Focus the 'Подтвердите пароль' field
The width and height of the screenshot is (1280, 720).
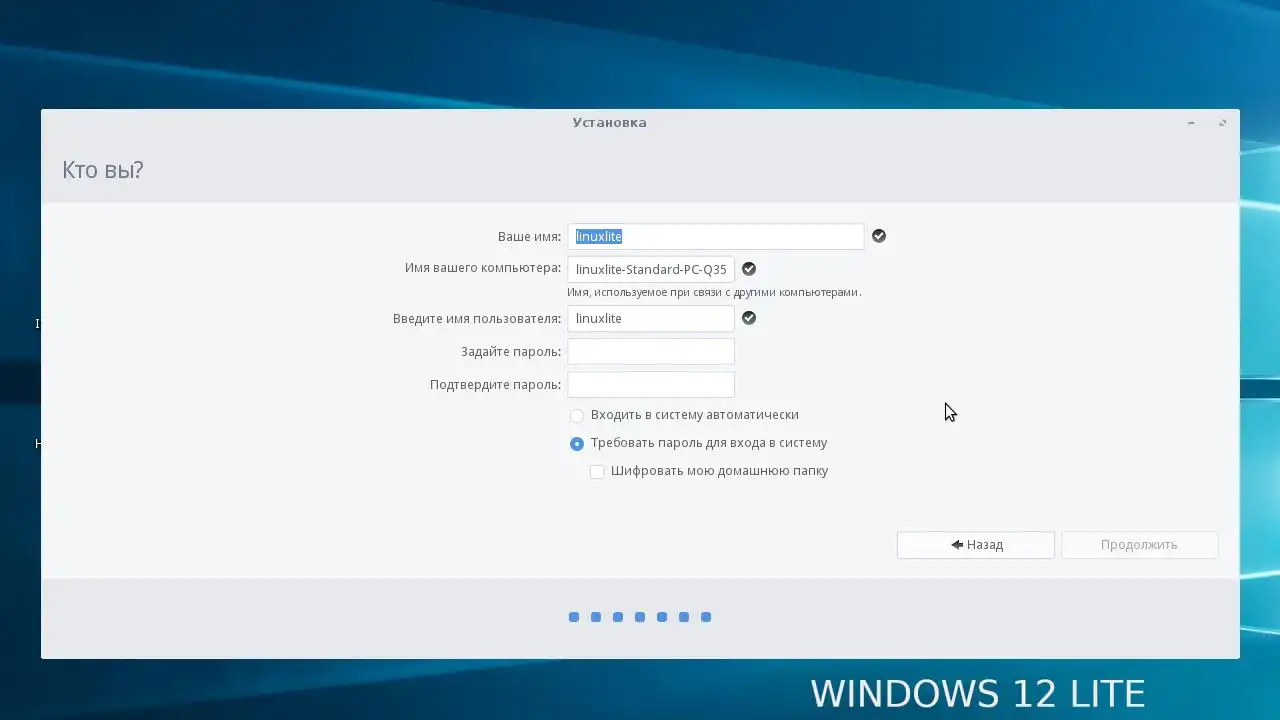click(x=651, y=384)
